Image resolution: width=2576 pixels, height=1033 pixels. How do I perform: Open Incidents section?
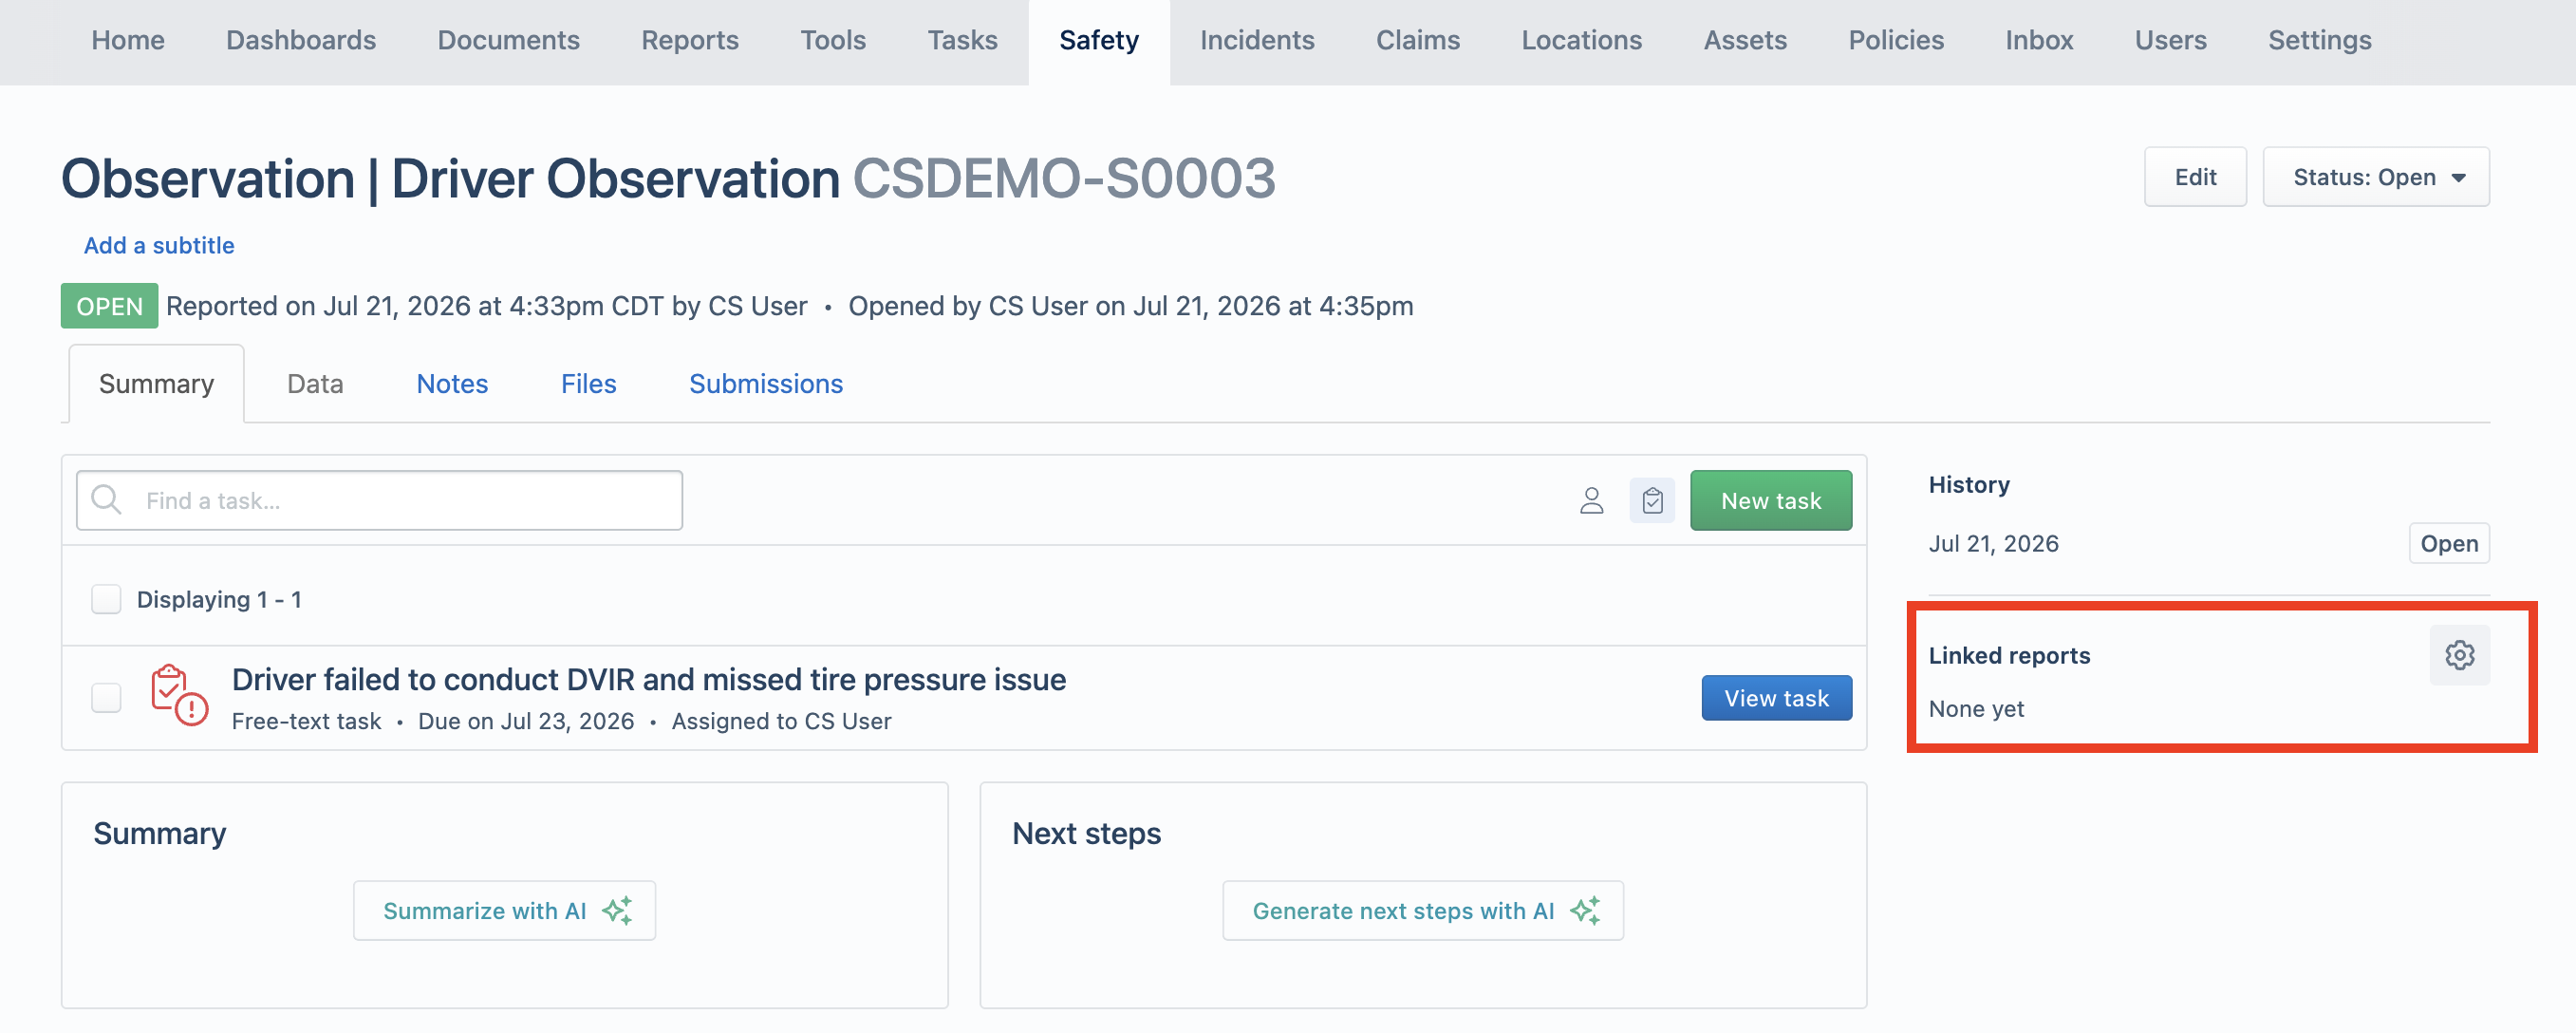(1257, 40)
